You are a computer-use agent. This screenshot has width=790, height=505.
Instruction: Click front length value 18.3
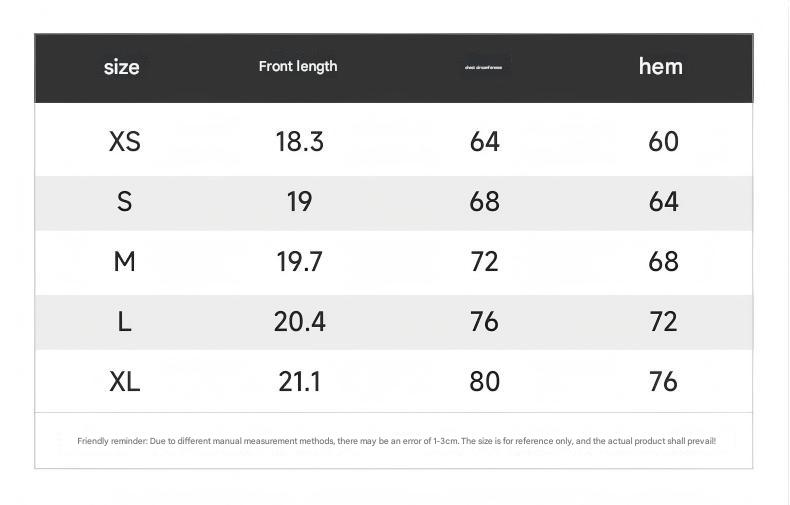point(299,141)
